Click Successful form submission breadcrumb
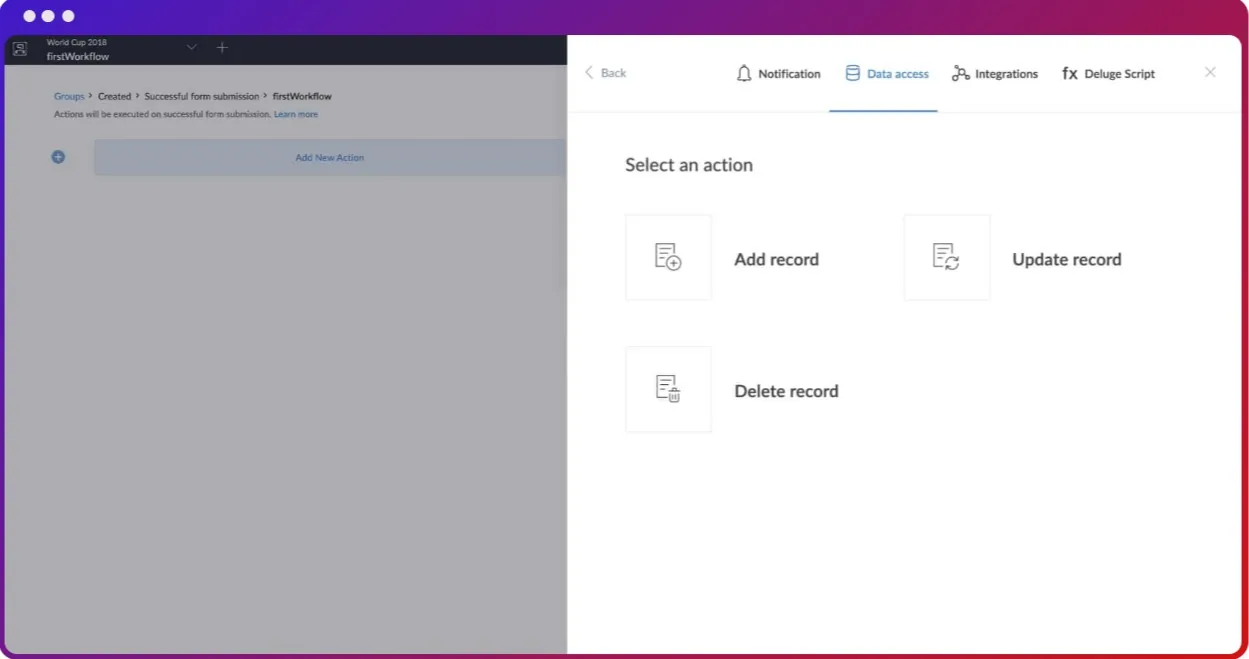The image size is (1249, 659). 201,97
